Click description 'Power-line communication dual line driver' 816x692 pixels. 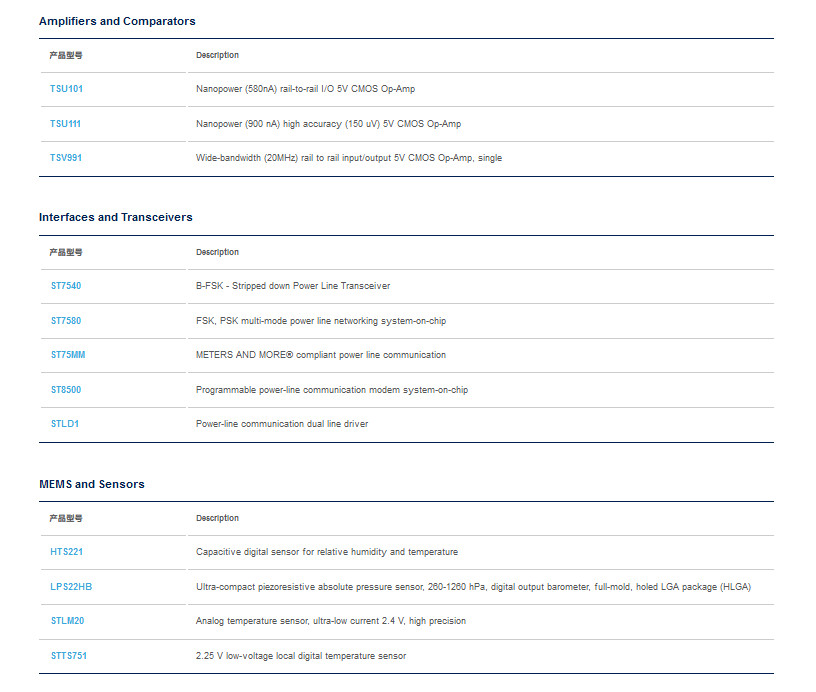click(282, 424)
